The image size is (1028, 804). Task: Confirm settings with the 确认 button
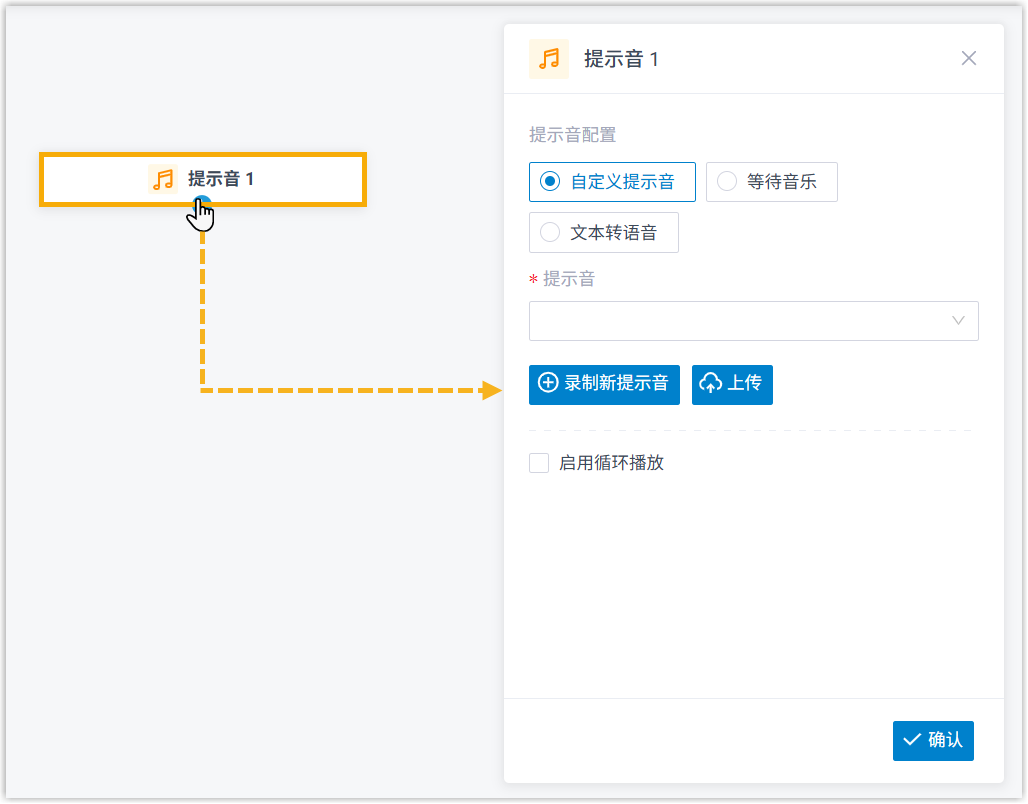pyautogui.click(x=933, y=740)
